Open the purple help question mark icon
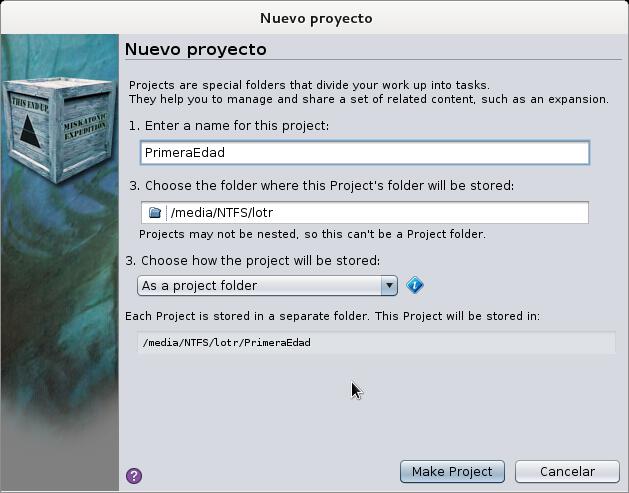Screen dimensions: 629x493 [x=134, y=476]
